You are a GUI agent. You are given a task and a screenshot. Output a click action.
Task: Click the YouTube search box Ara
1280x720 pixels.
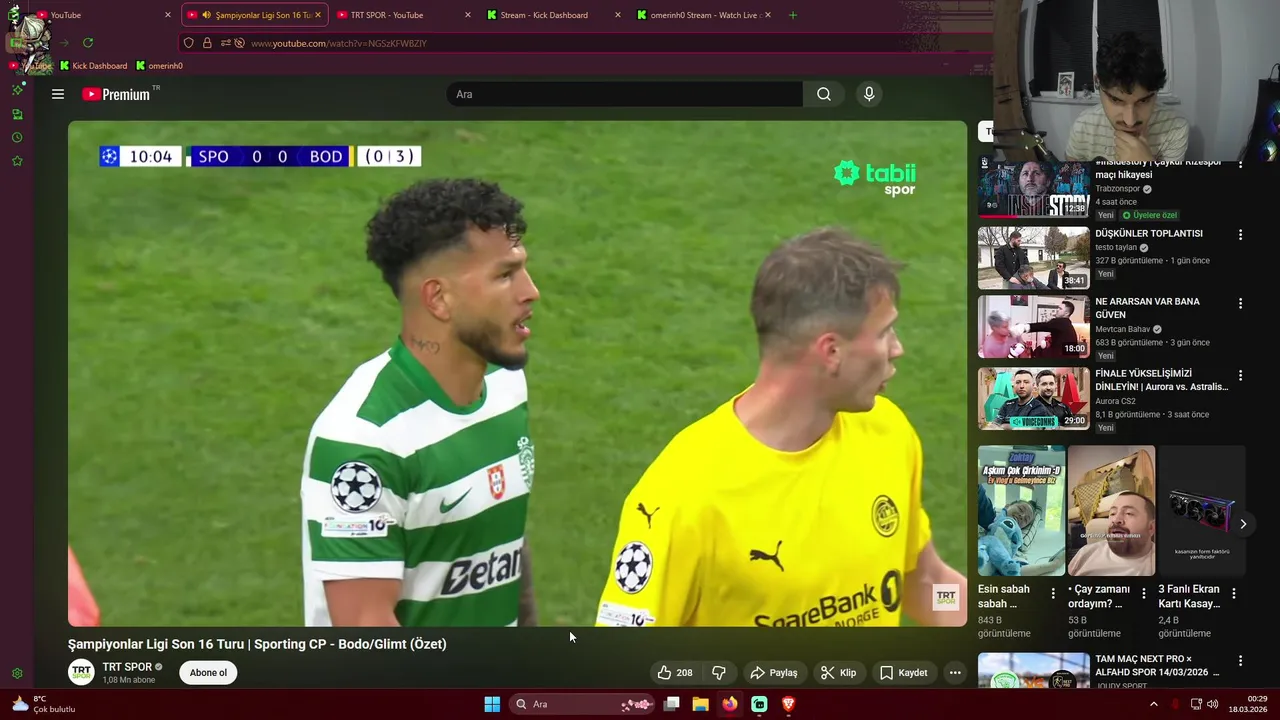point(625,94)
